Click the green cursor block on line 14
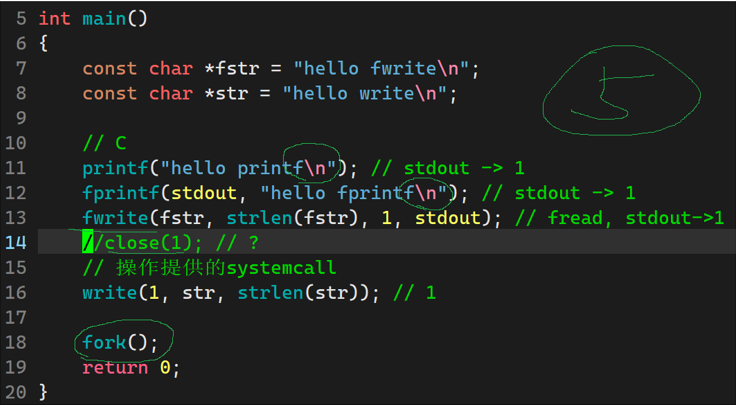 click(88, 243)
